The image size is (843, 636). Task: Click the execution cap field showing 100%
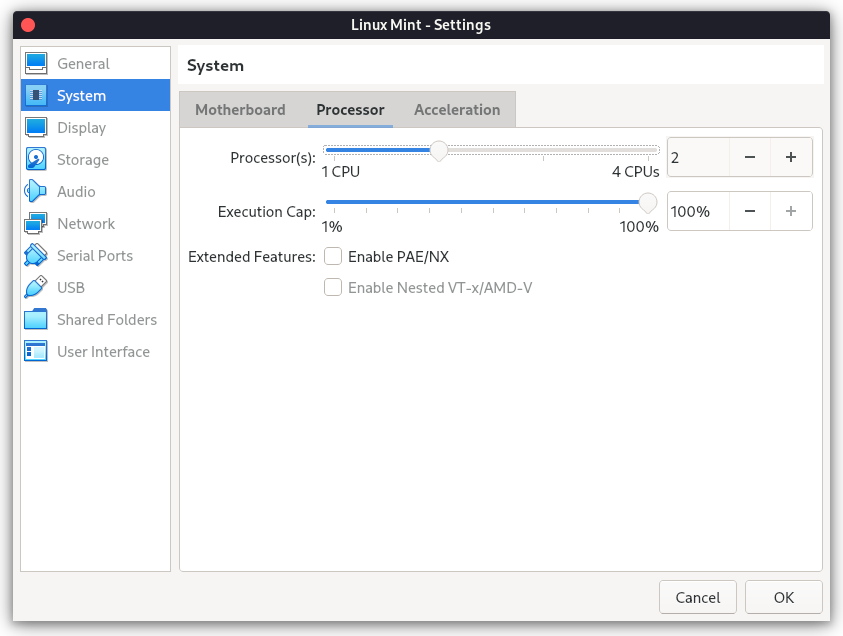[x=698, y=211]
